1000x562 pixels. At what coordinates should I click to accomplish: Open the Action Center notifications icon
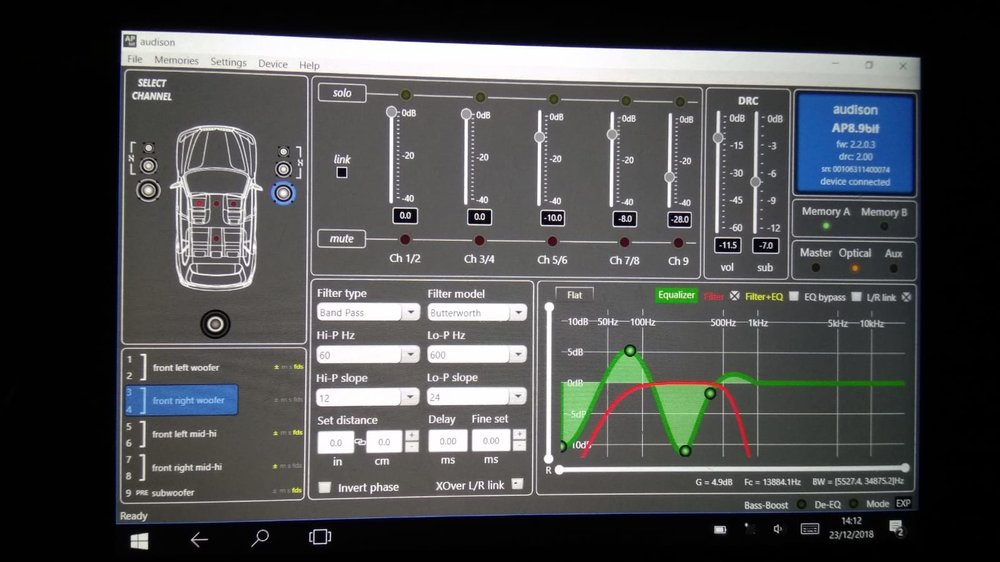click(896, 528)
